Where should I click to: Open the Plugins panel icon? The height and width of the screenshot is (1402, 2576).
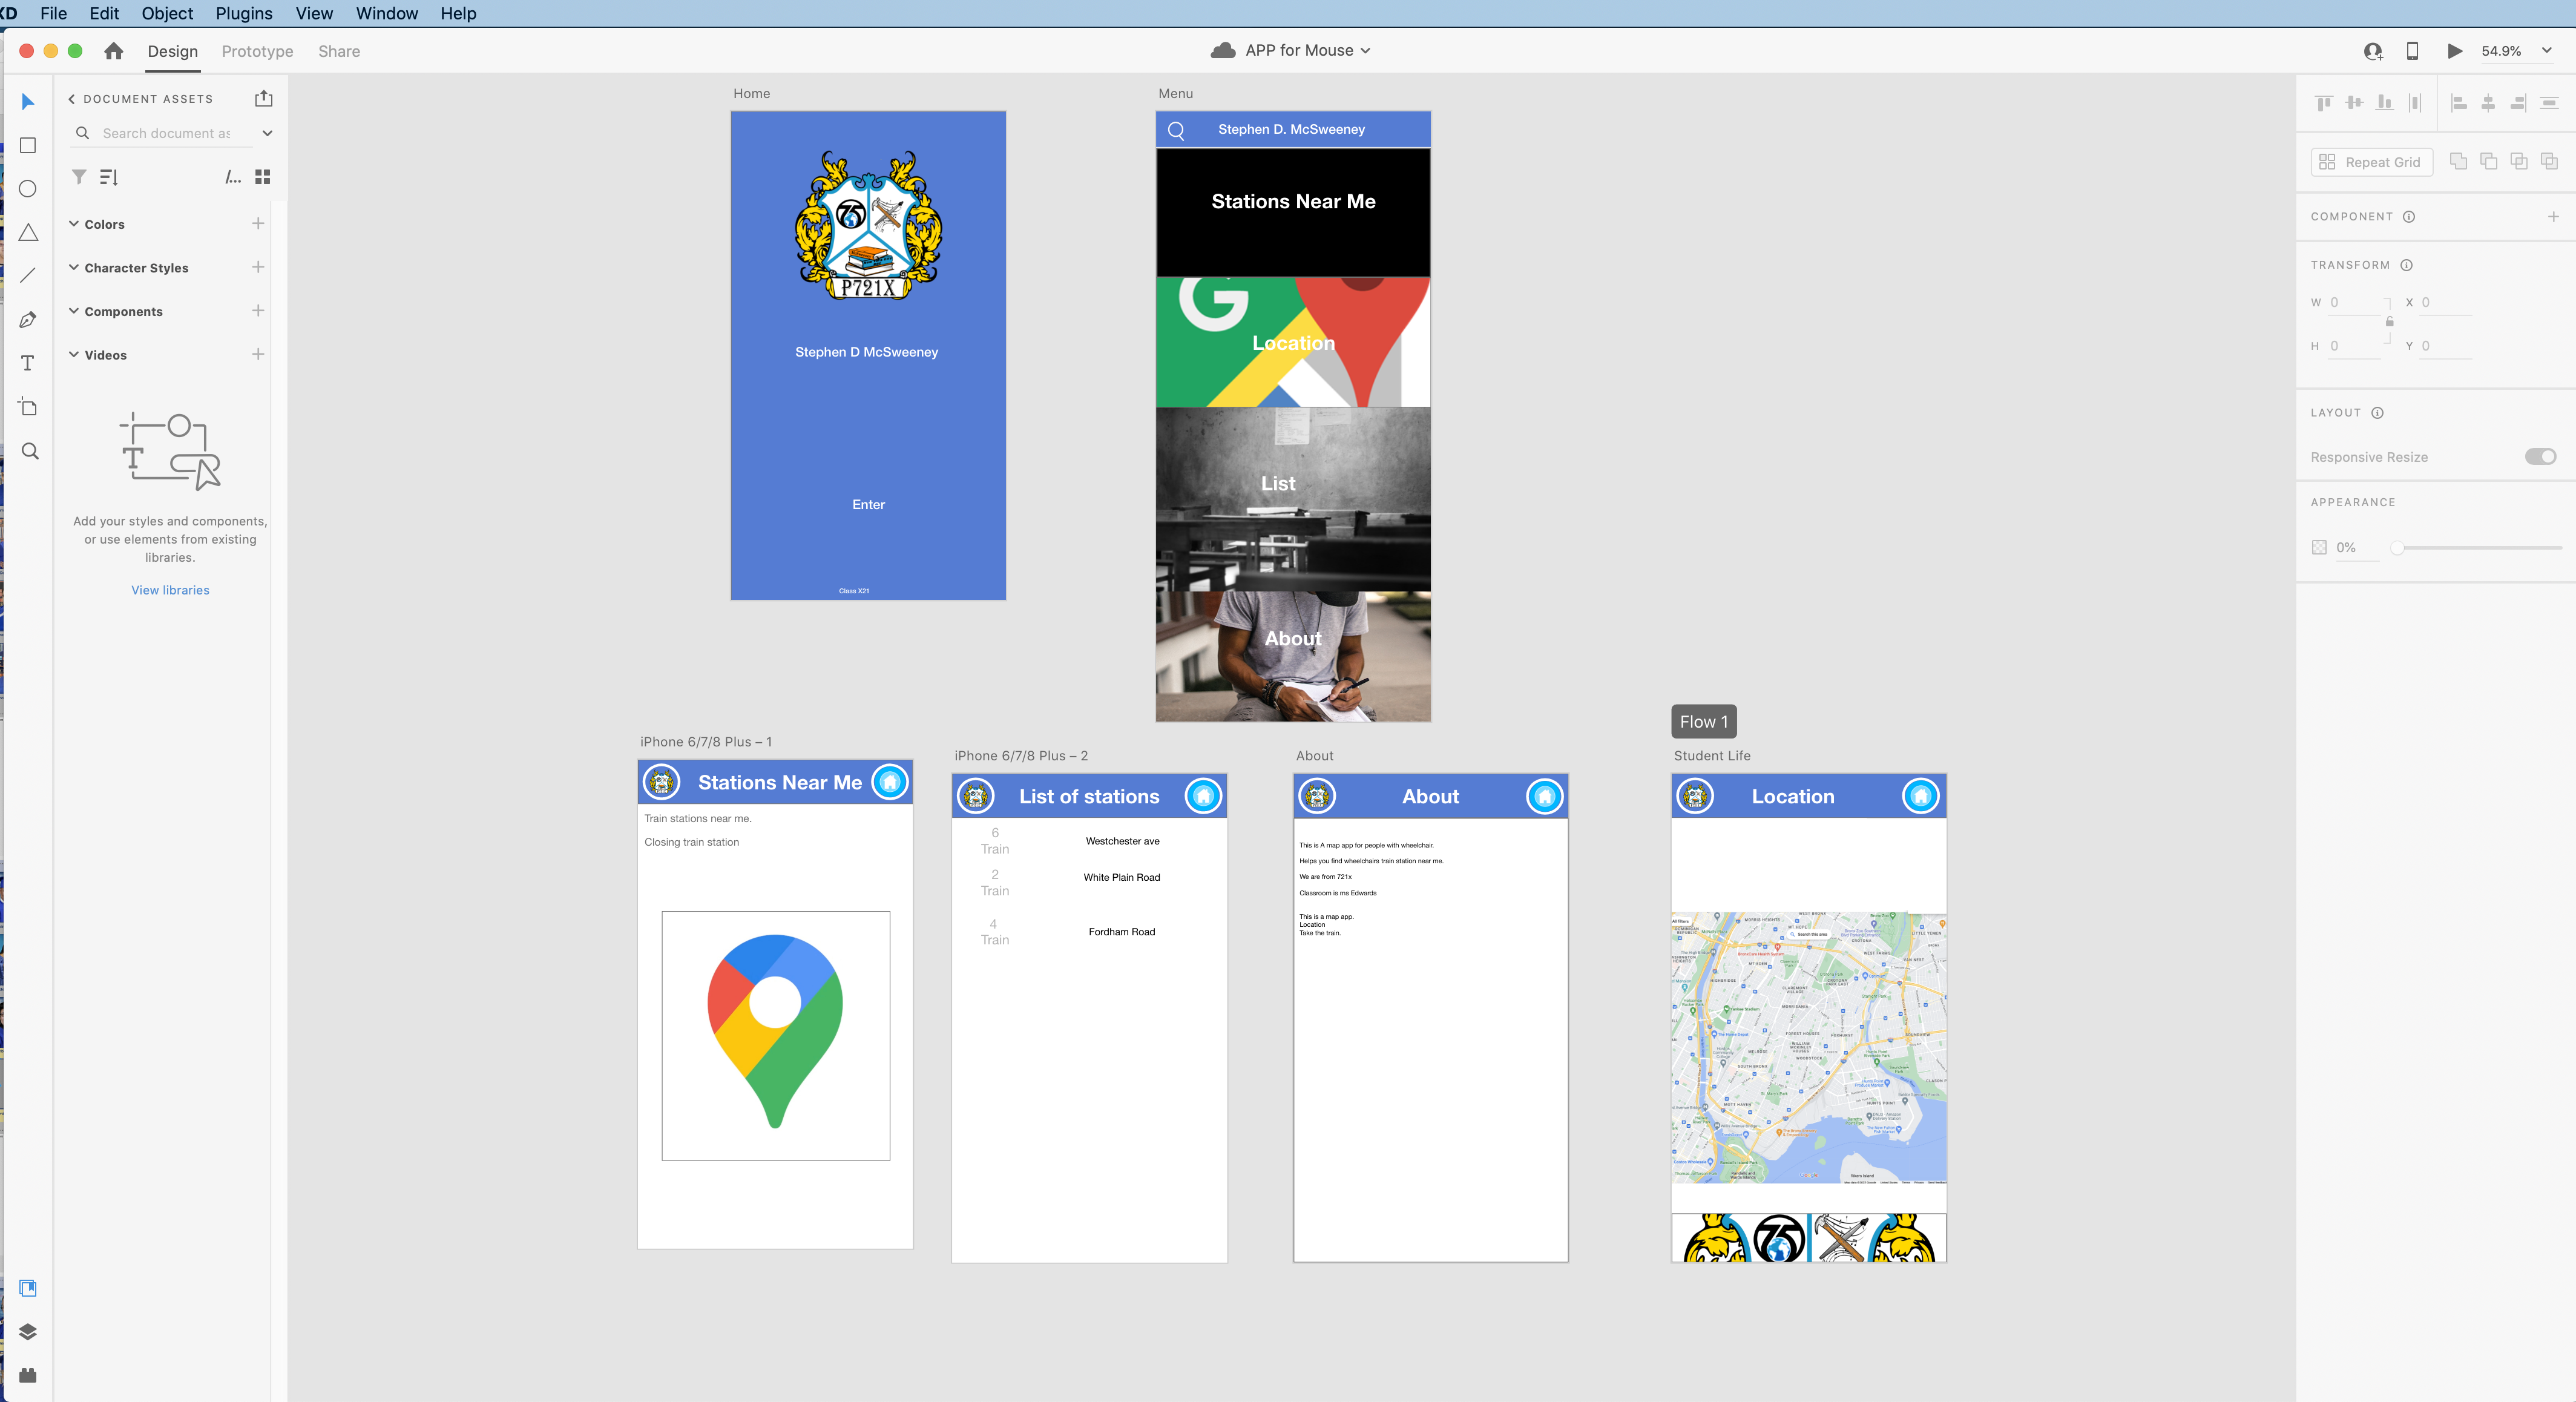point(28,1376)
